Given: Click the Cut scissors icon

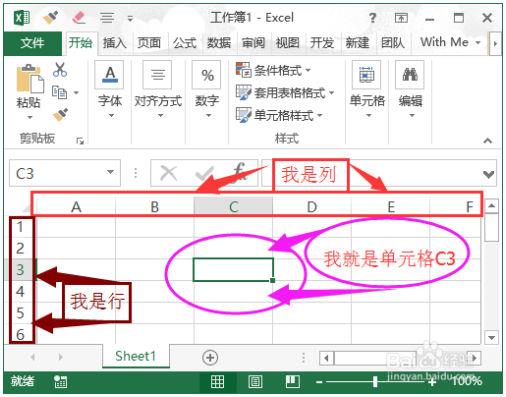Looking at the screenshot, I should (60, 70).
